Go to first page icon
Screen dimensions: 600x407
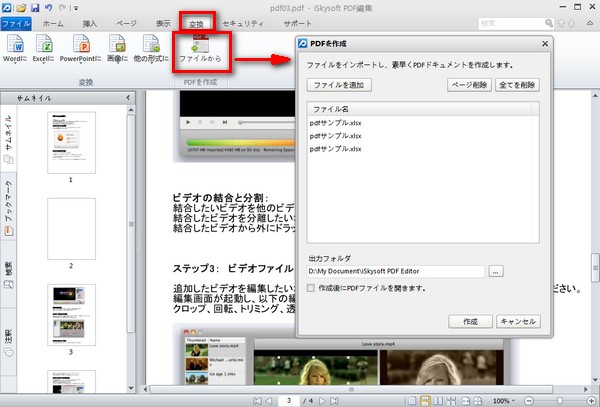(x=257, y=400)
